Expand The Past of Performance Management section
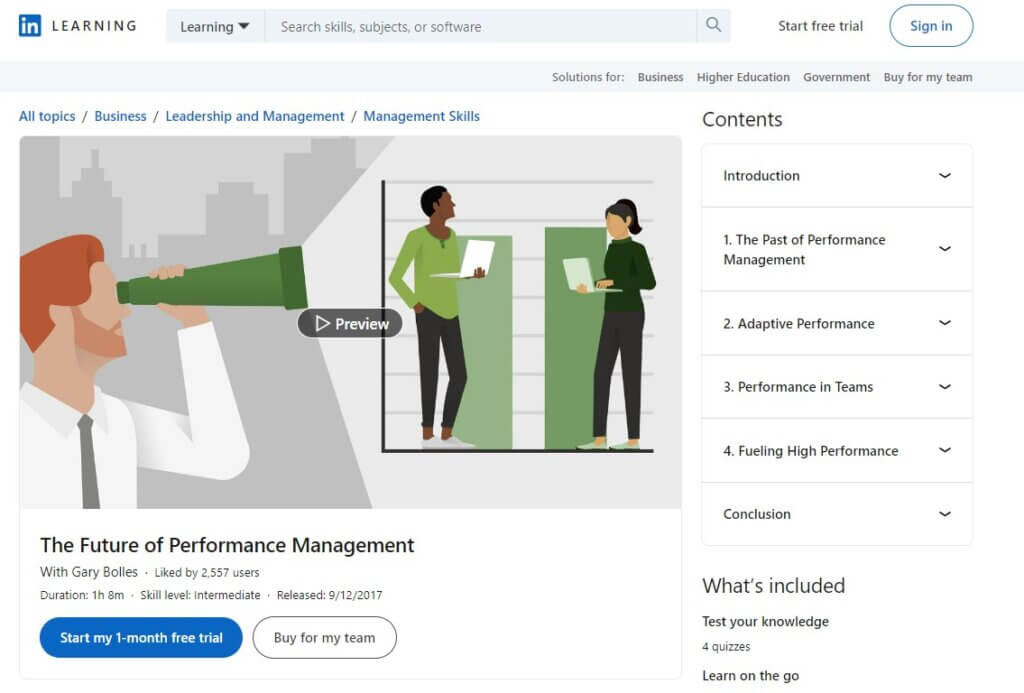The width and height of the screenshot is (1024, 693). coord(837,249)
